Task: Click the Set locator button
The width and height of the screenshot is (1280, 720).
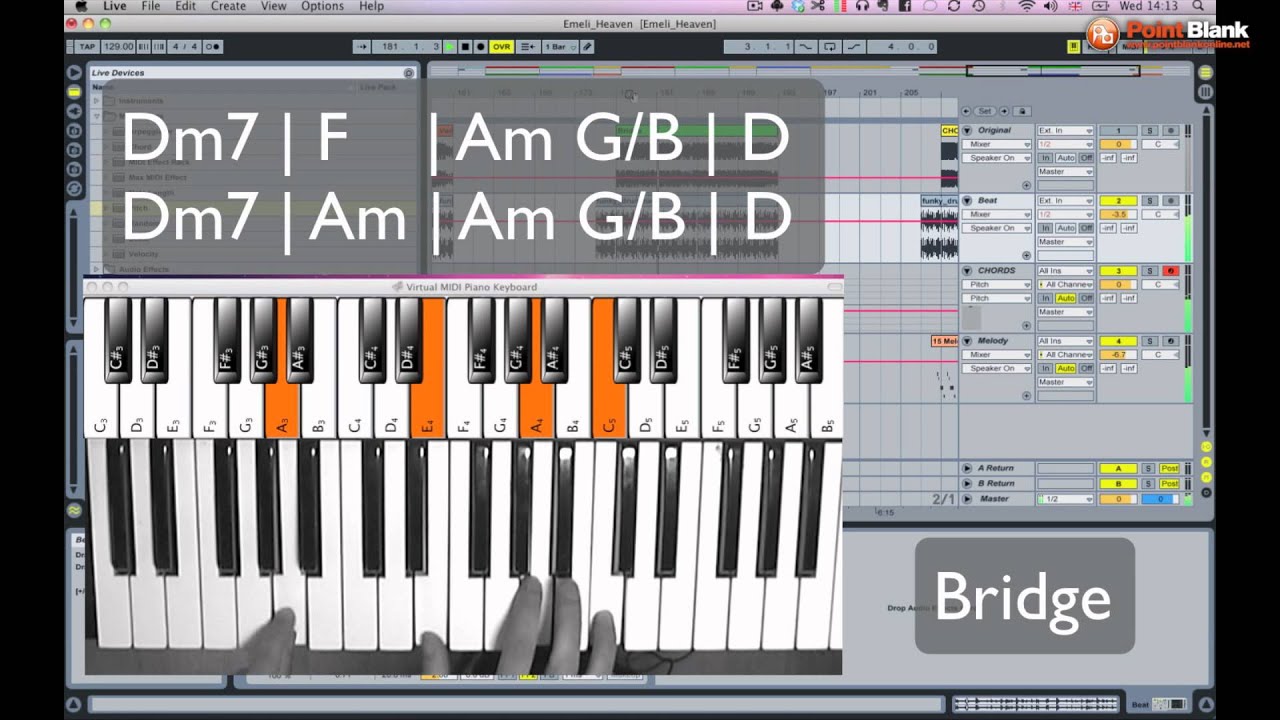Action: pos(985,111)
